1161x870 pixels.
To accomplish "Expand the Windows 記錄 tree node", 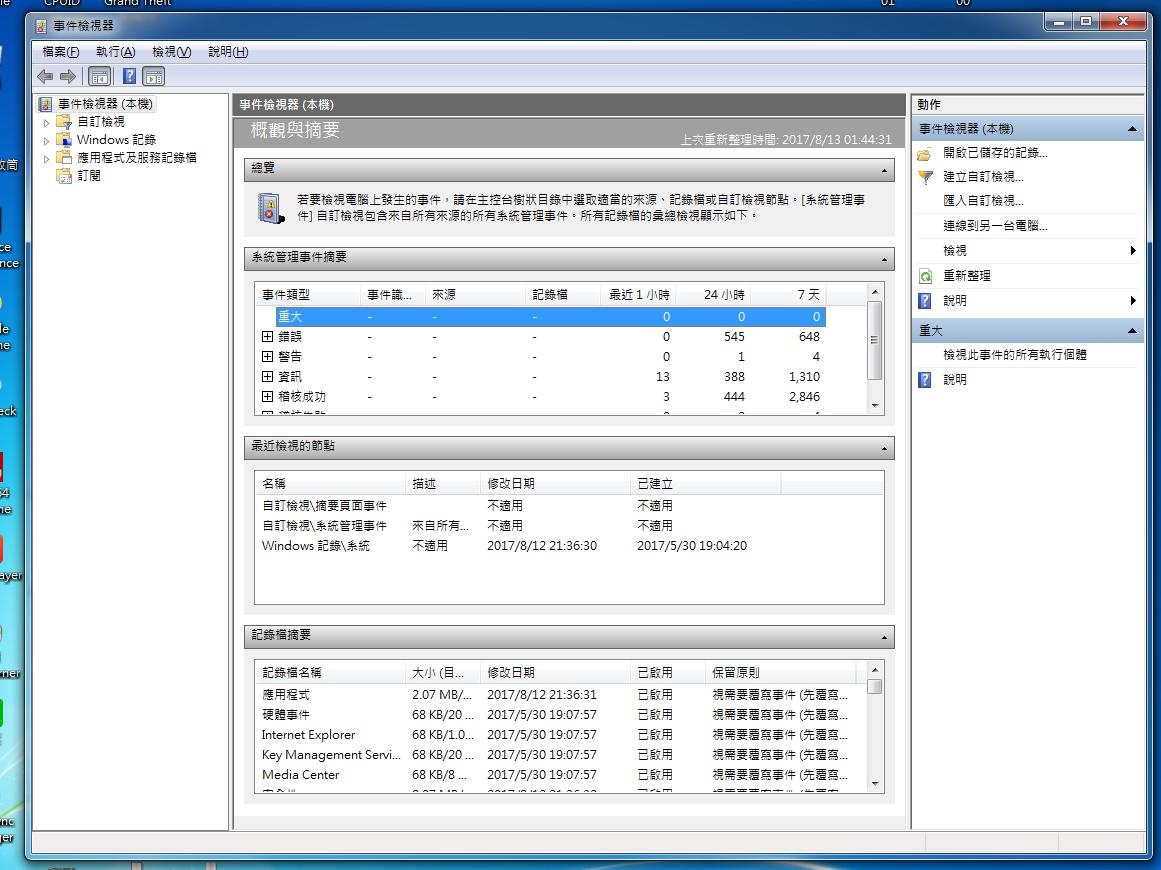I will pos(46,141).
